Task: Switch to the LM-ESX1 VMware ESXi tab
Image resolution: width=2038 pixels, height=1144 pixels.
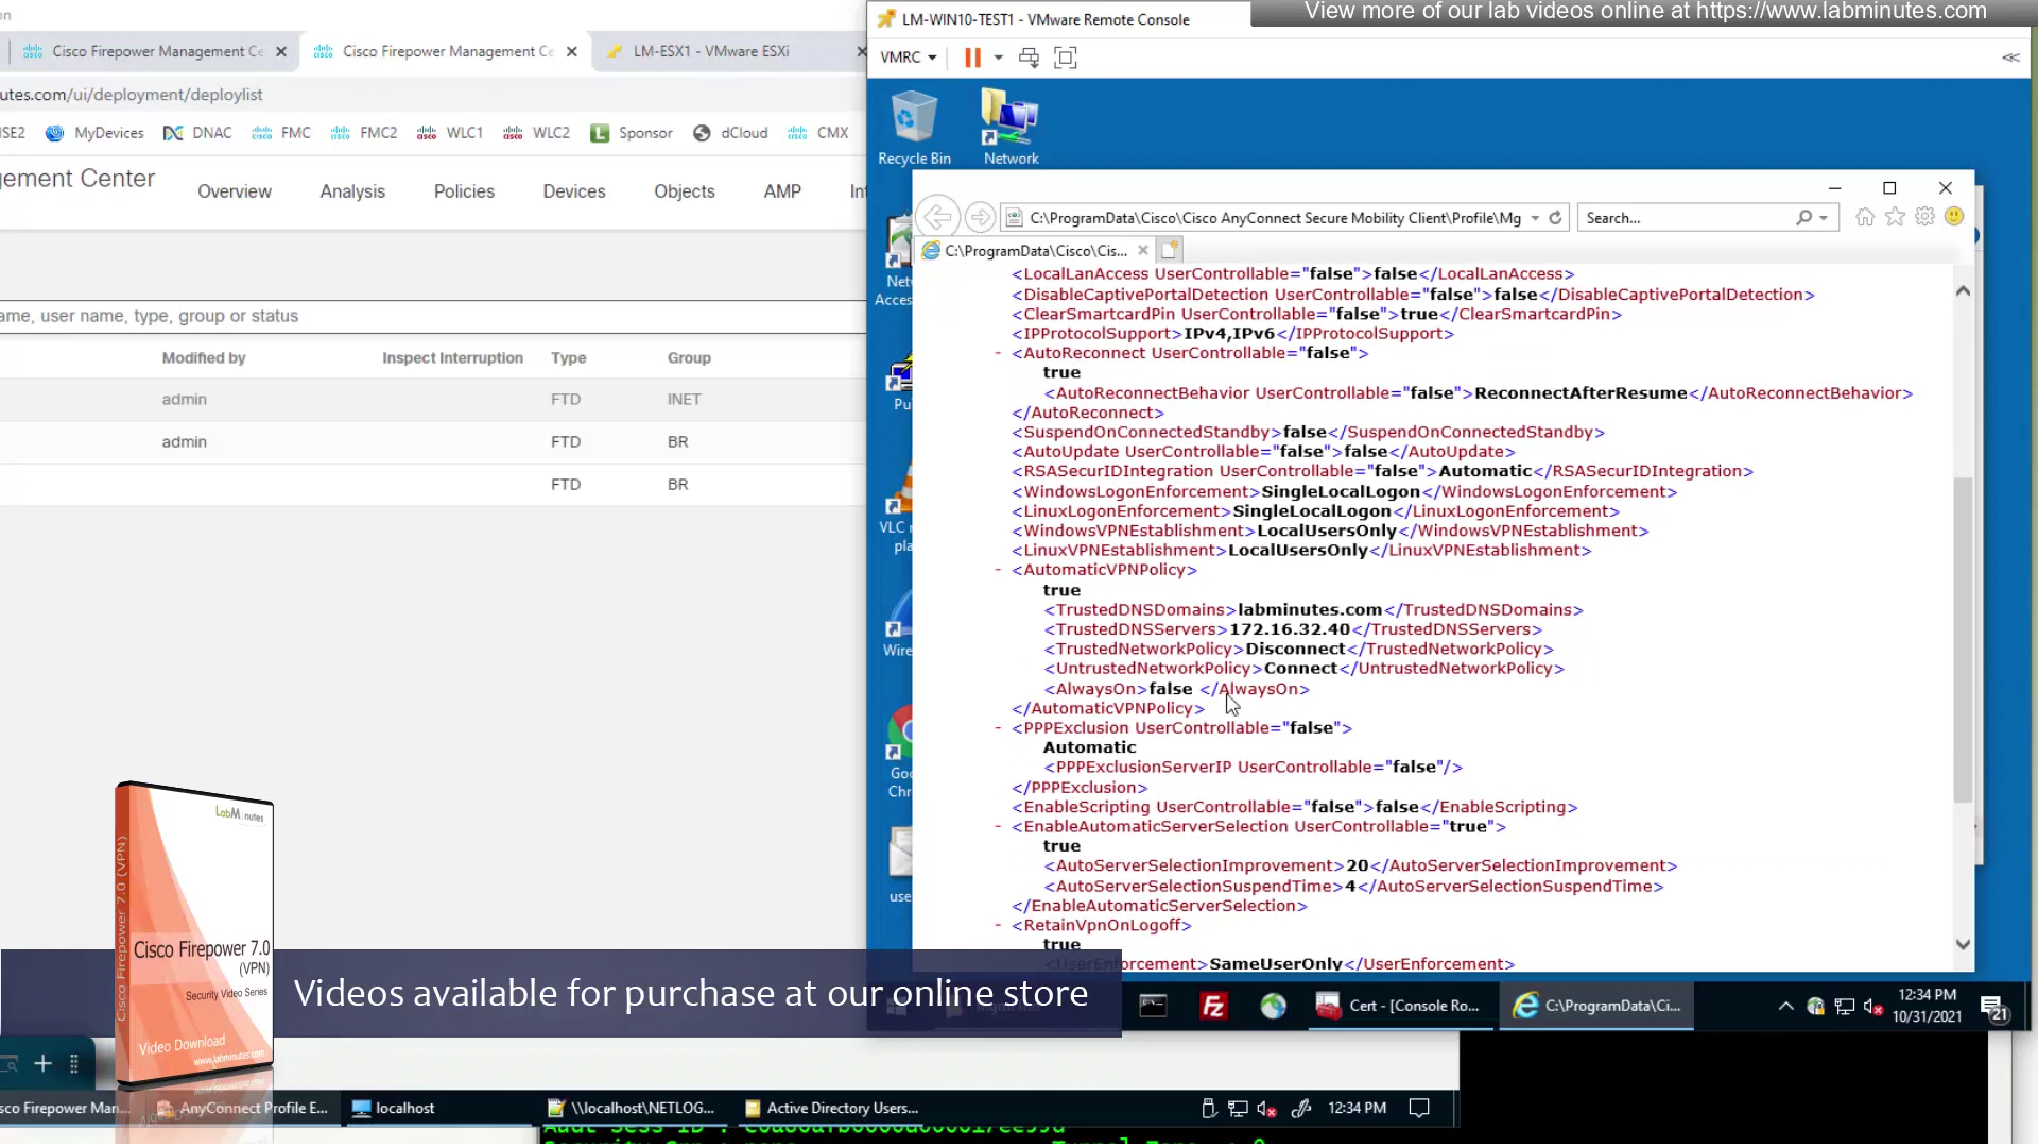Action: point(711,51)
